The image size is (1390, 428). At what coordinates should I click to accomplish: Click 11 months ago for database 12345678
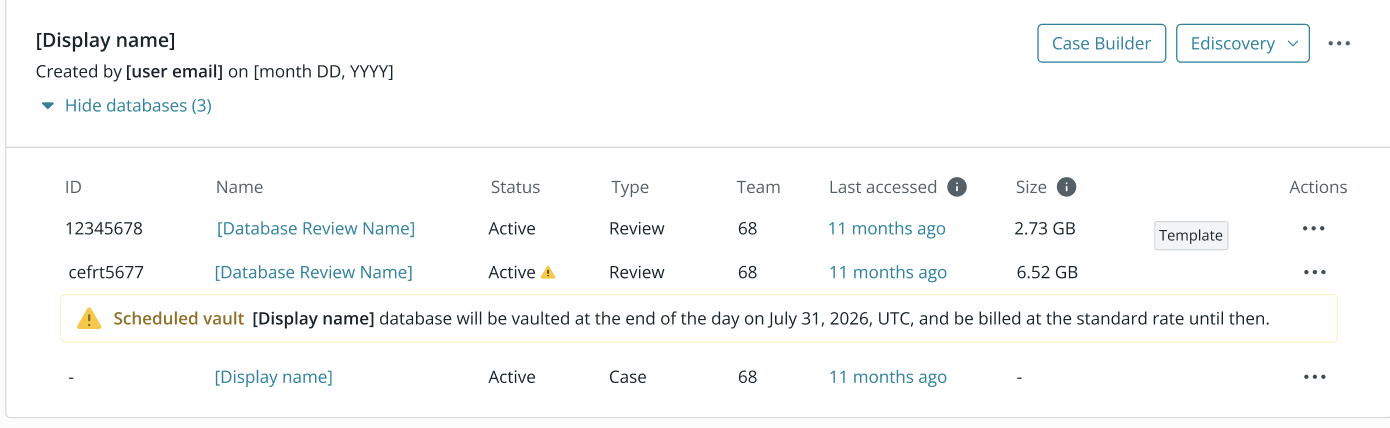(887, 229)
